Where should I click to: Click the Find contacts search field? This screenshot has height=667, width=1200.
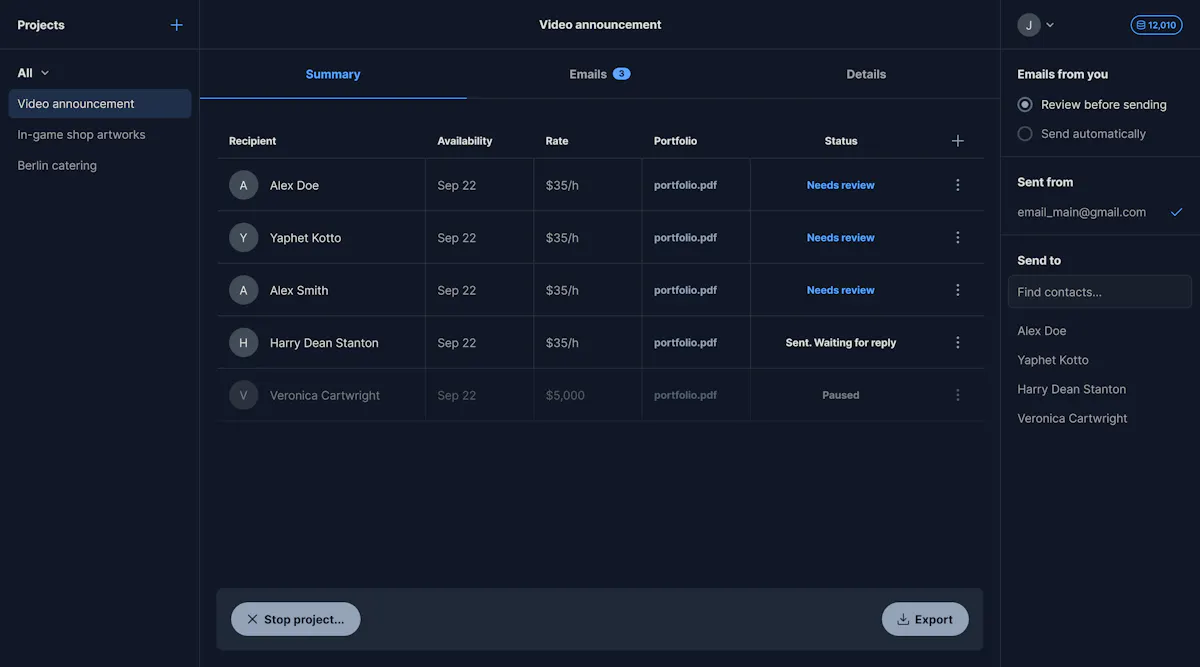click(1100, 292)
